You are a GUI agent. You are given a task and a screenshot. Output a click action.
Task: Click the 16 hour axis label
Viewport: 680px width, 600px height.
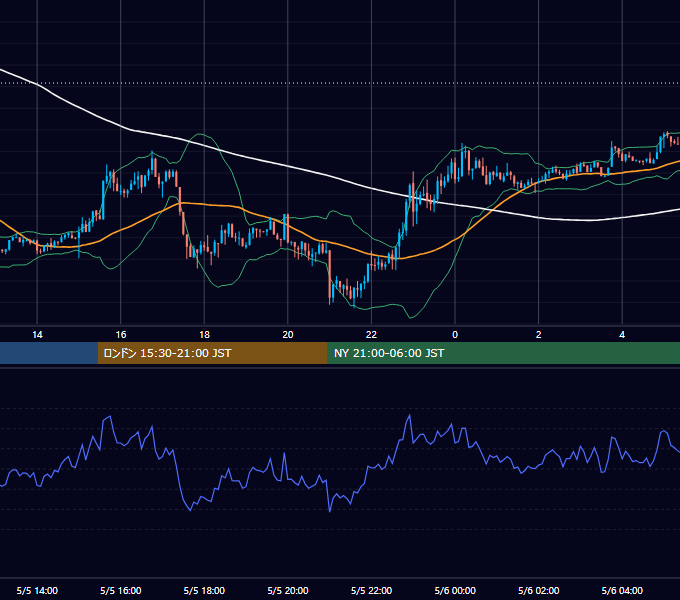121,335
